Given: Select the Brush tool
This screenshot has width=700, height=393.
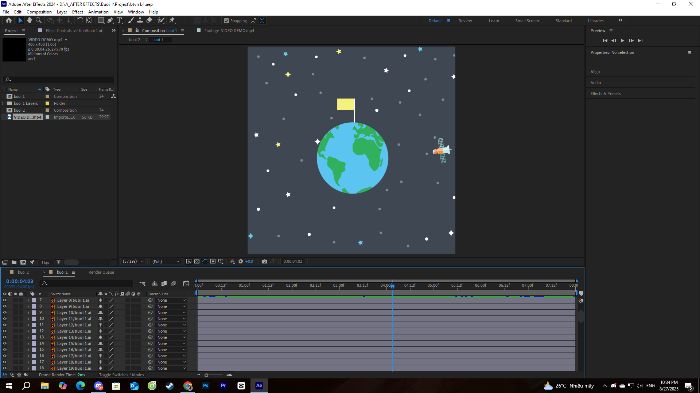Looking at the screenshot, I should click(x=131, y=21).
